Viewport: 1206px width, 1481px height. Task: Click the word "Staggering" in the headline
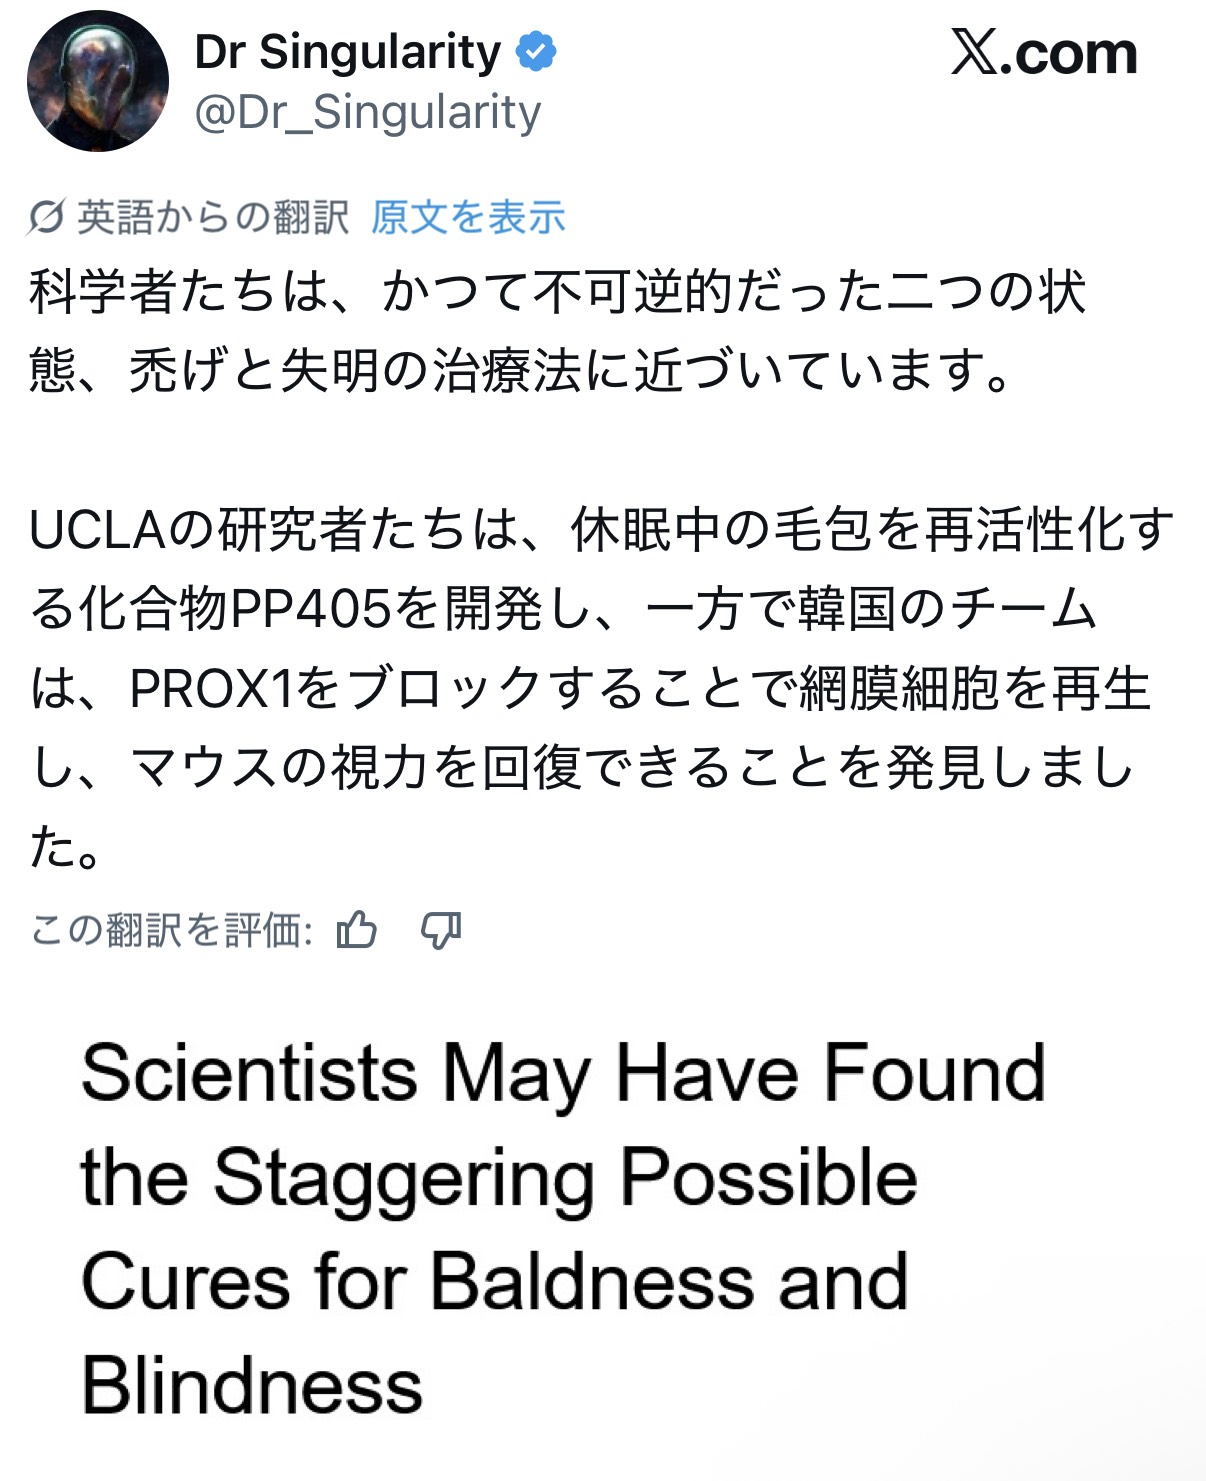(404, 1180)
